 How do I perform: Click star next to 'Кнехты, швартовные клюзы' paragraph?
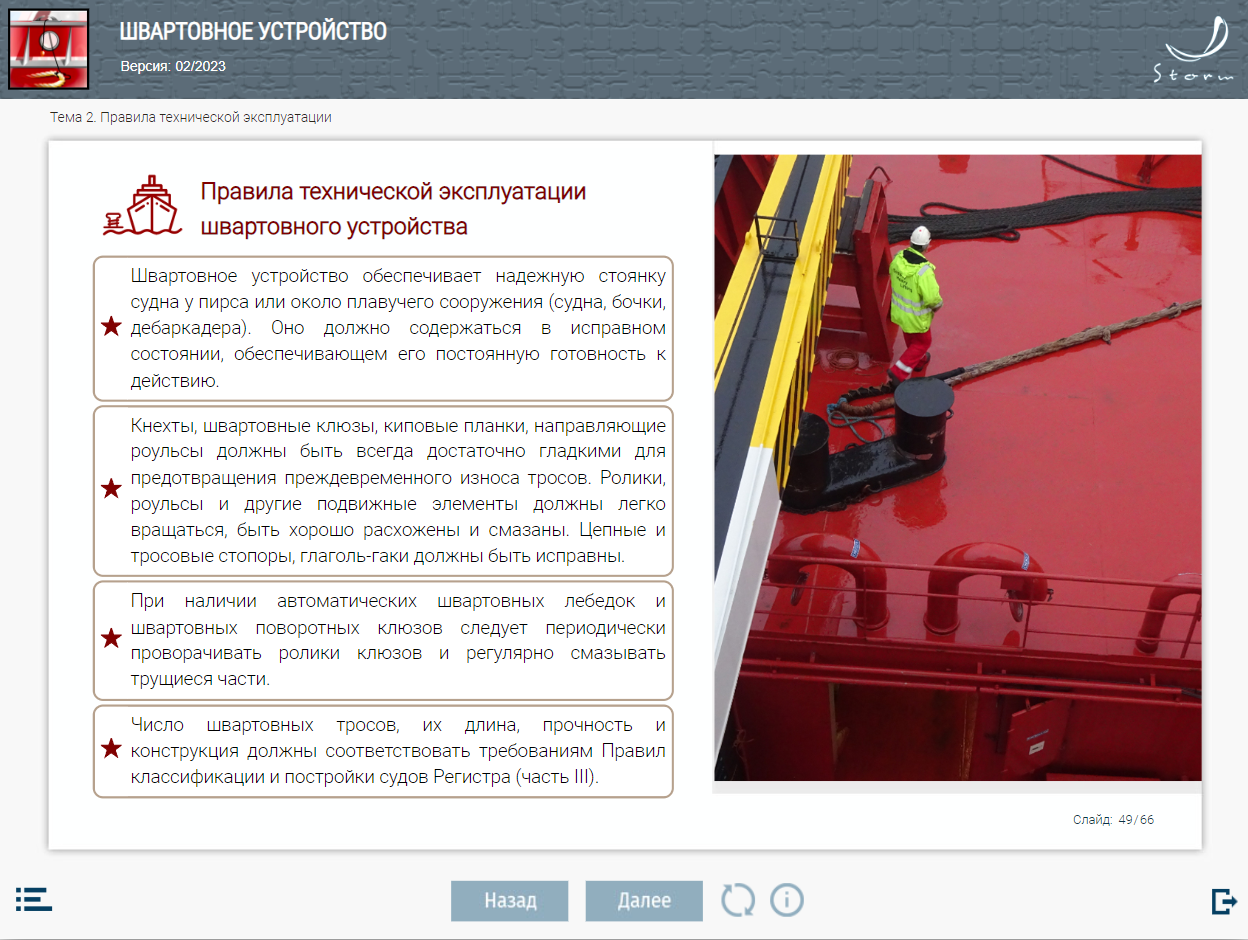click(111, 489)
